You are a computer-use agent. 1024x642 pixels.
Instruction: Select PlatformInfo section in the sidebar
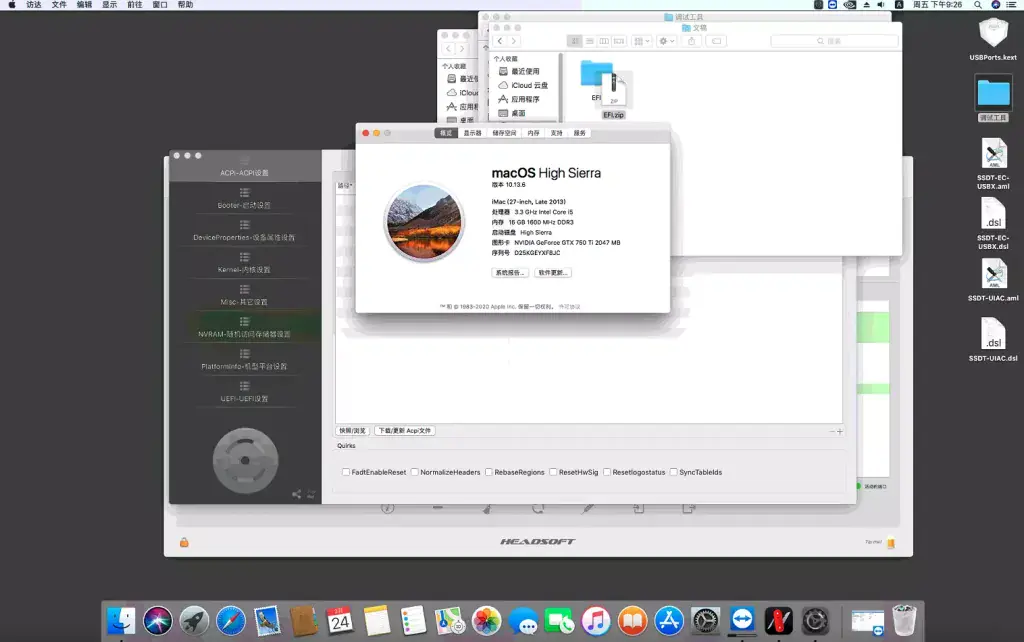click(244, 360)
